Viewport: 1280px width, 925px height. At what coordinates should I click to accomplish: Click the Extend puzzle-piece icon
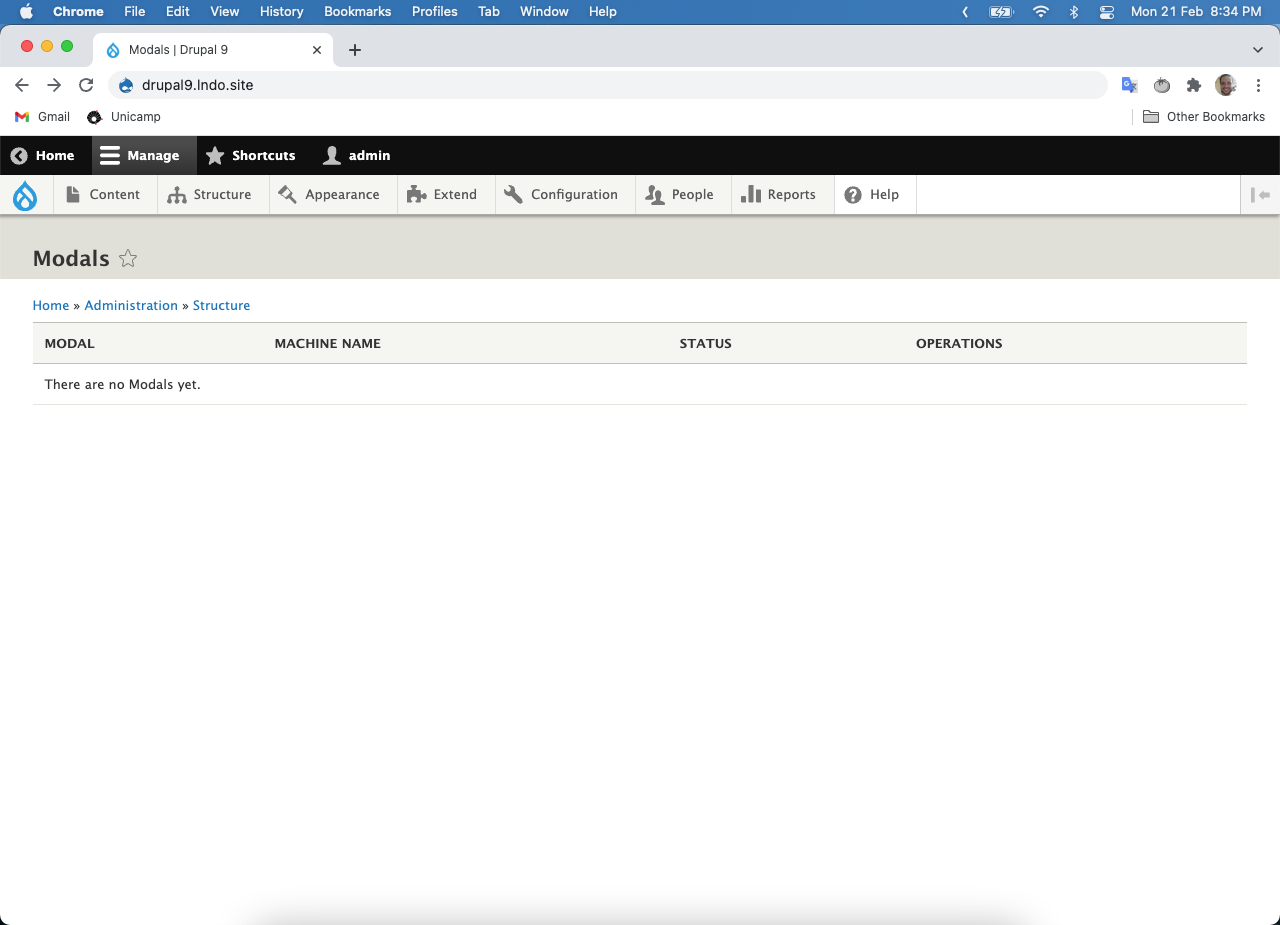pos(415,194)
